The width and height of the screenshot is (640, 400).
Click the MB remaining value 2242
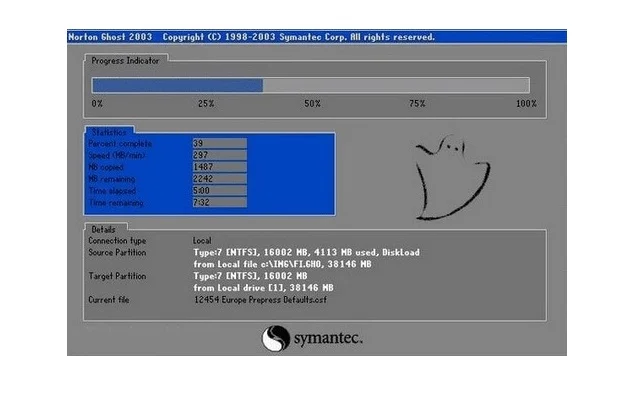pyautogui.click(x=220, y=179)
